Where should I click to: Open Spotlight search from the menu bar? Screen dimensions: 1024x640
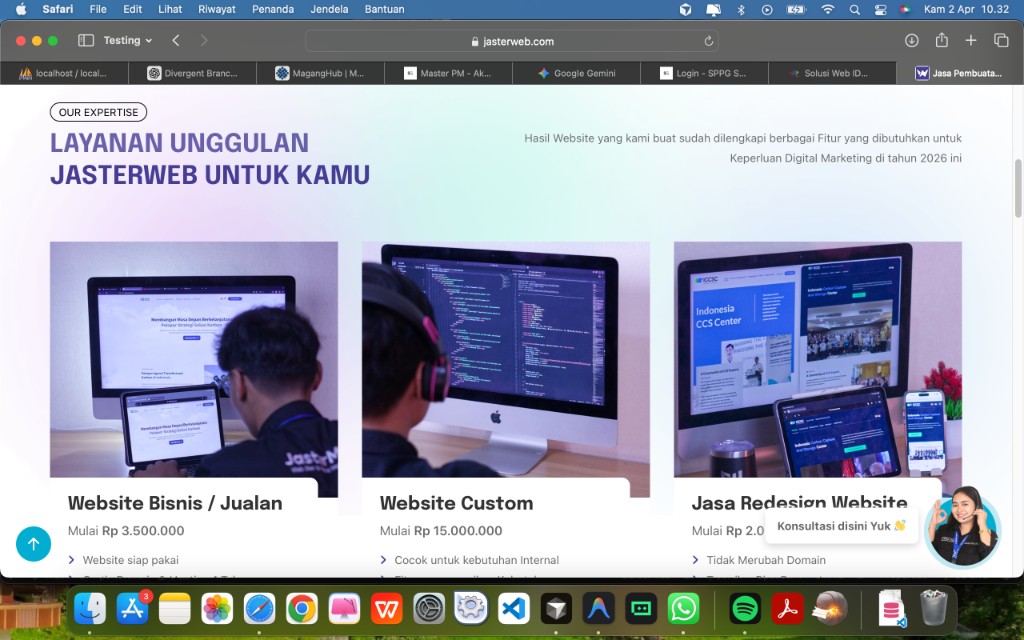[854, 9]
